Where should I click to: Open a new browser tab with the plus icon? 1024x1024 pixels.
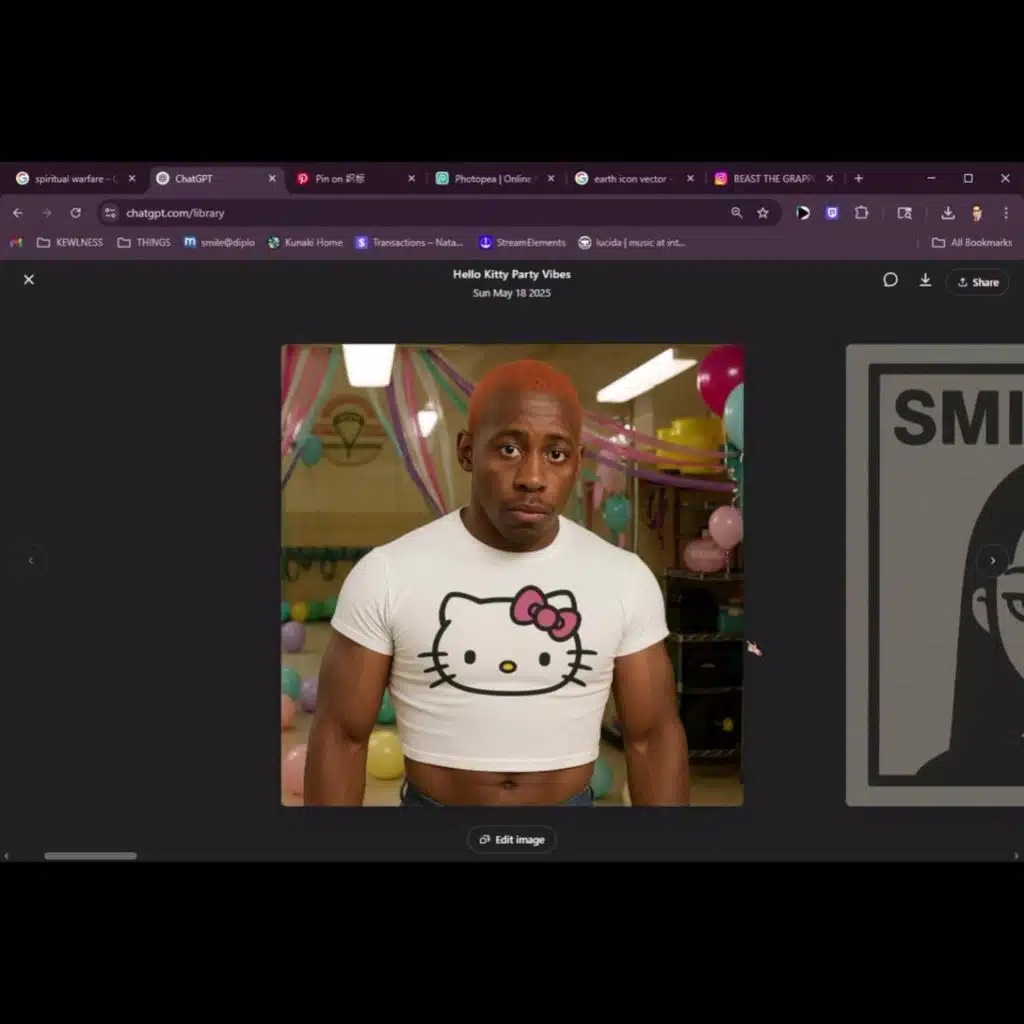pyautogui.click(x=859, y=178)
